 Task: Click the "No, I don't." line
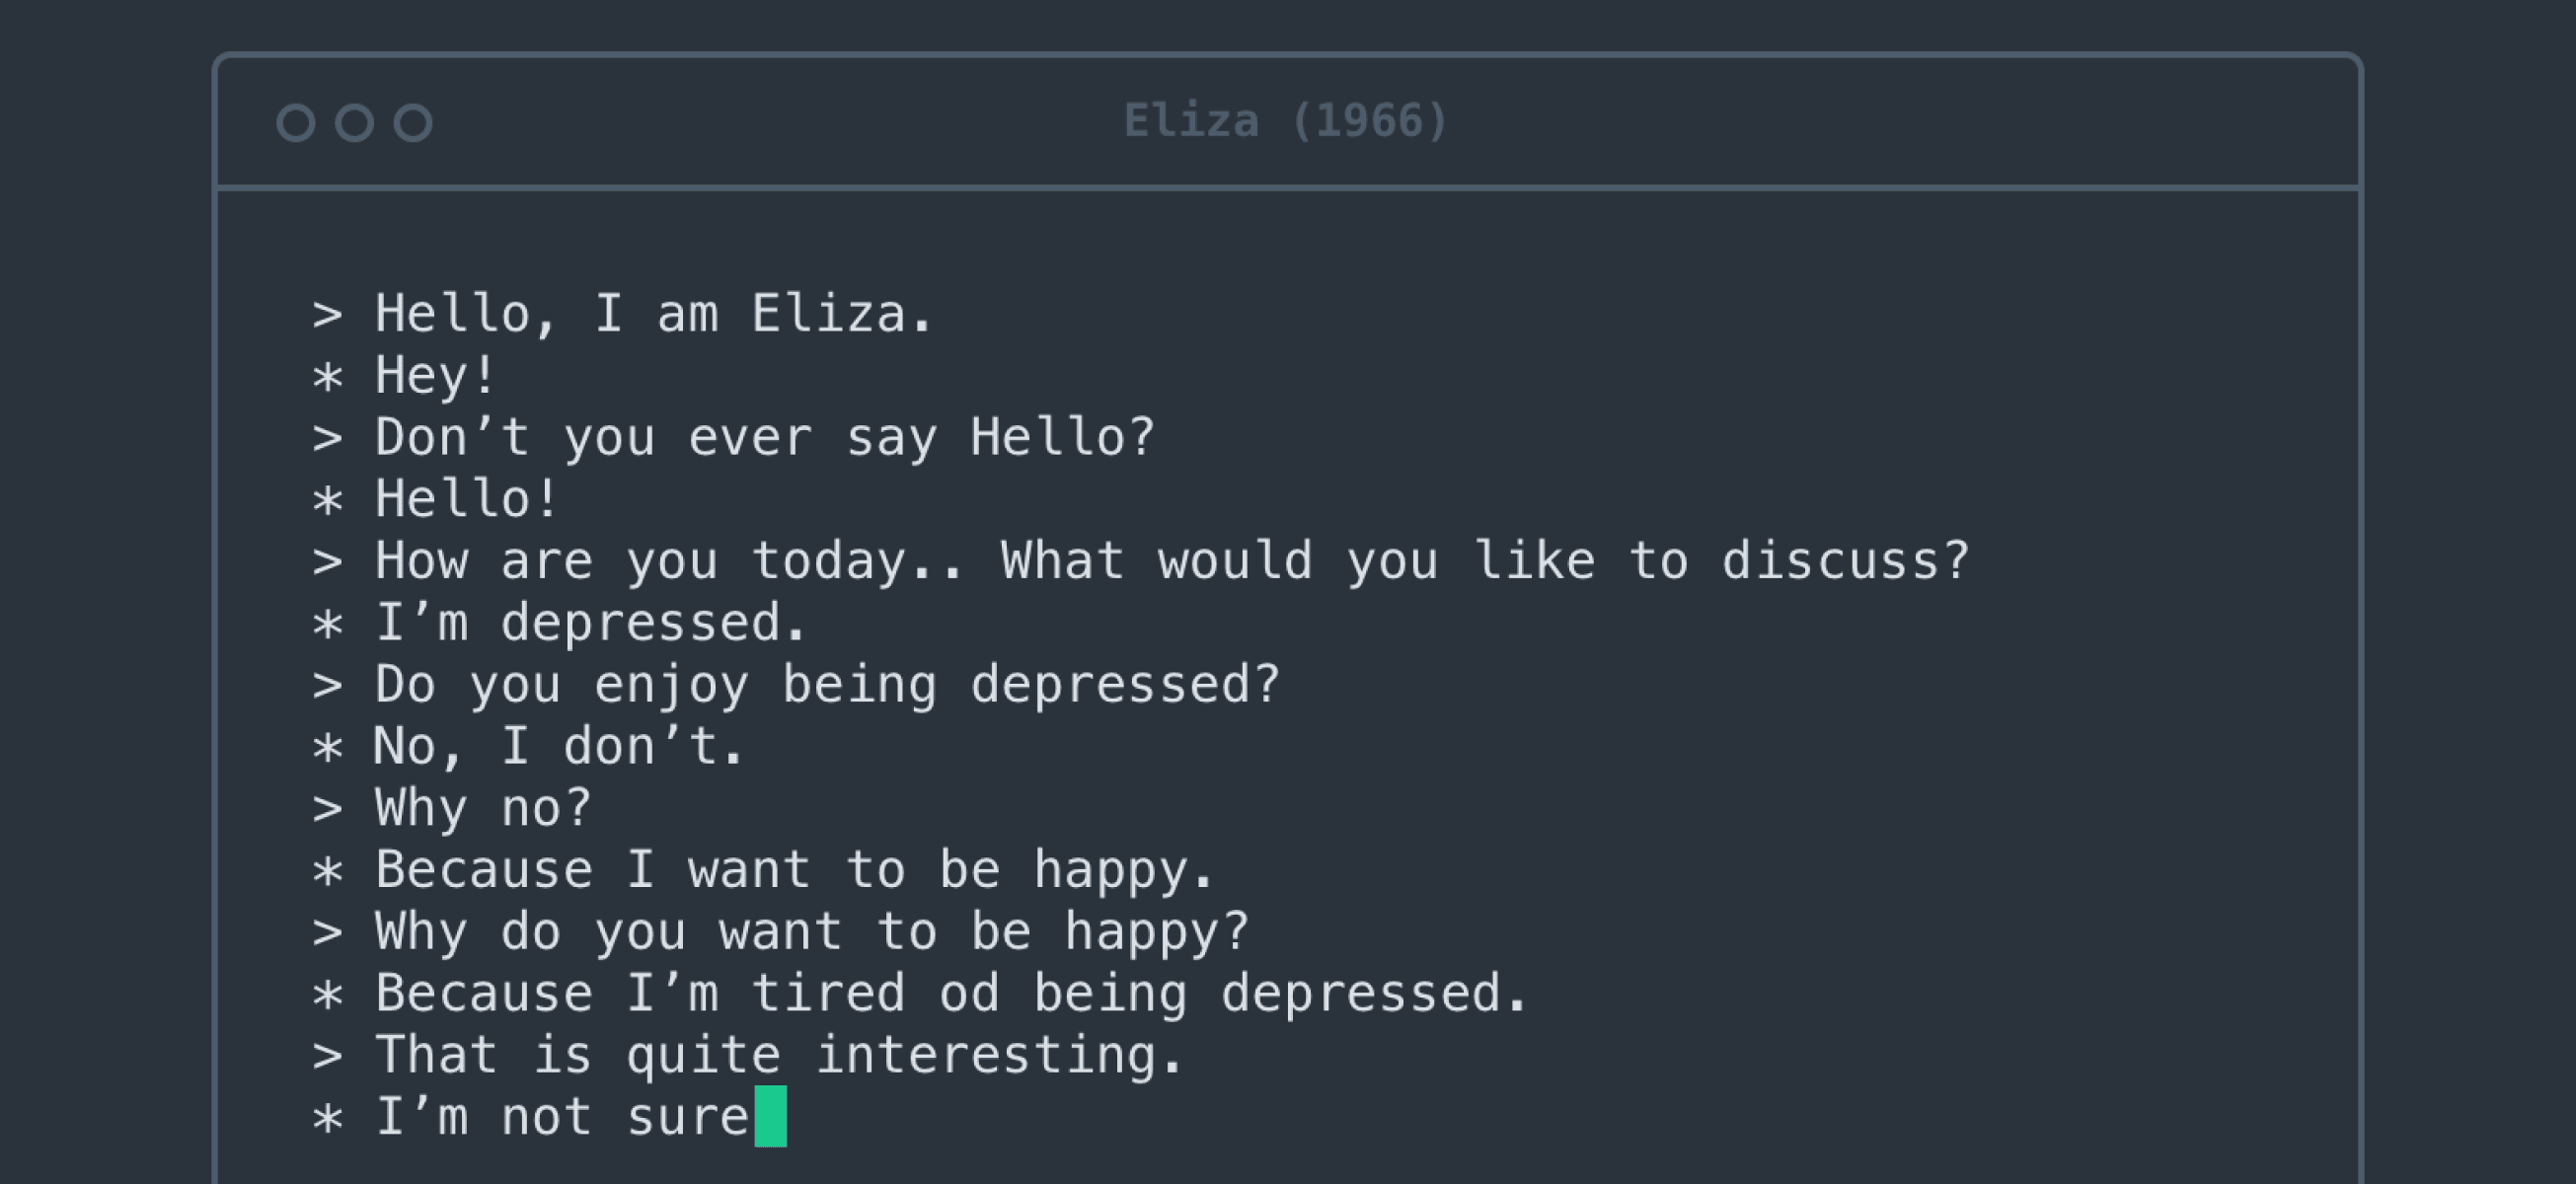(558, 747)
